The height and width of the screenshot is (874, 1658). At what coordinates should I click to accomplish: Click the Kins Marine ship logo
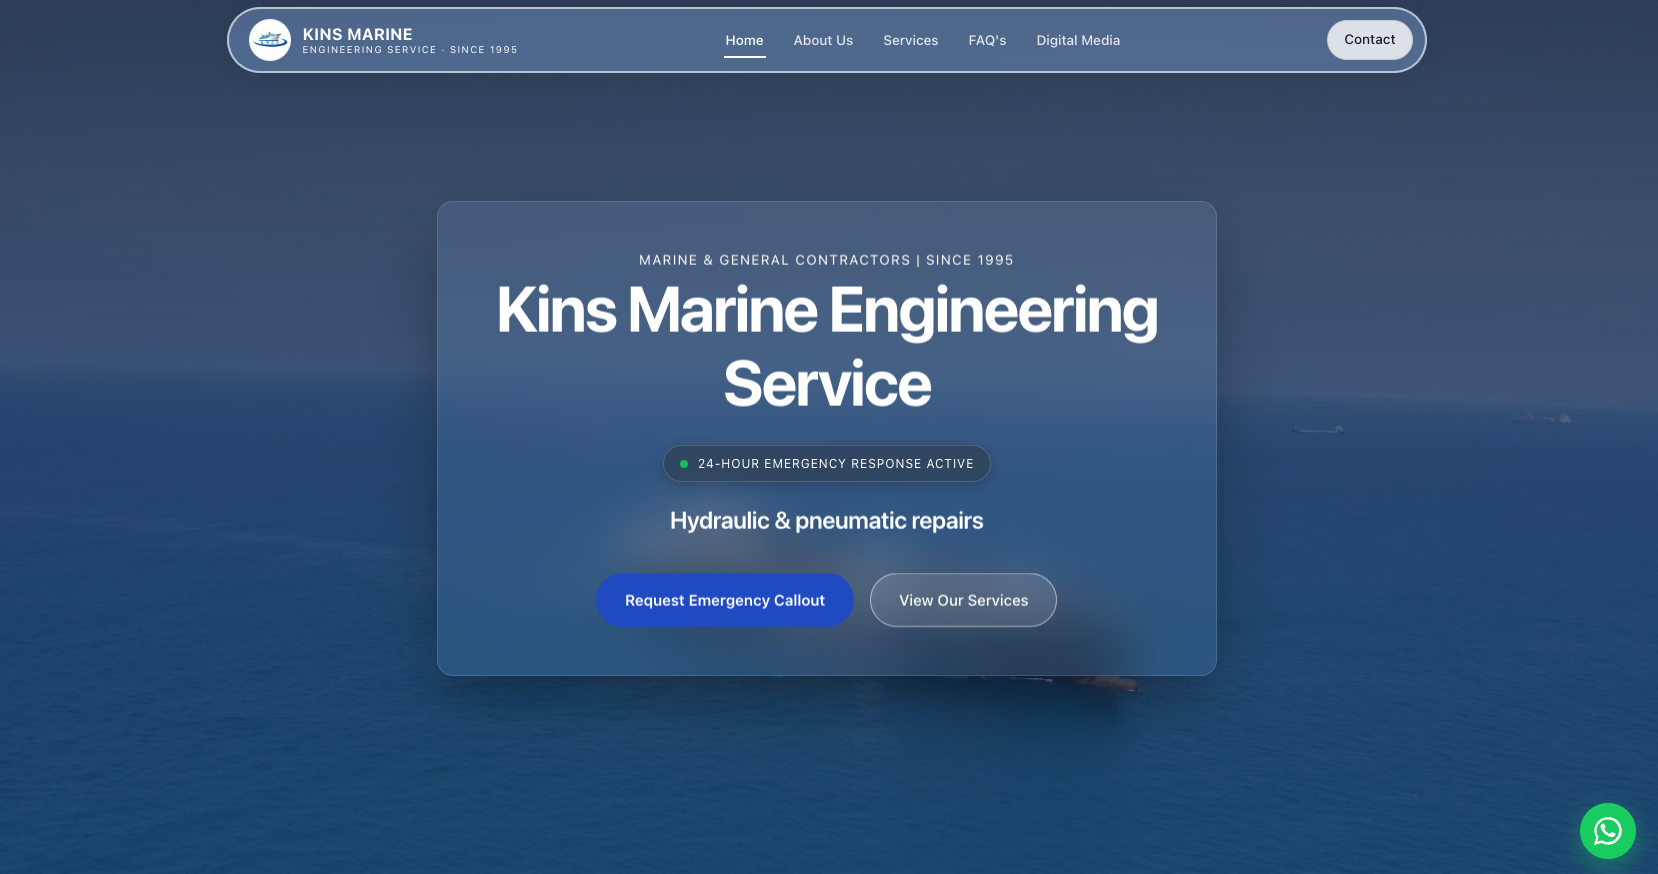click(270, 40)
